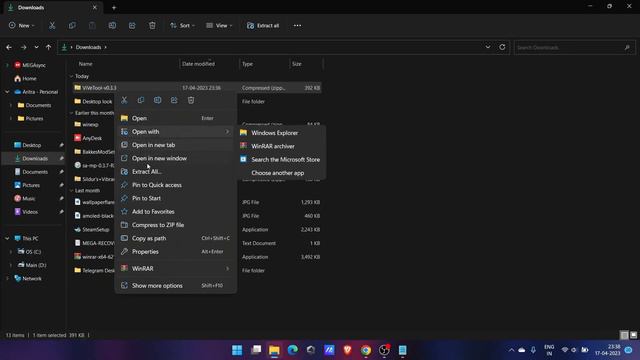Select Open with menu entry
Image resolution: width=640 pixels, height=360 pixels.
[176, 131]
